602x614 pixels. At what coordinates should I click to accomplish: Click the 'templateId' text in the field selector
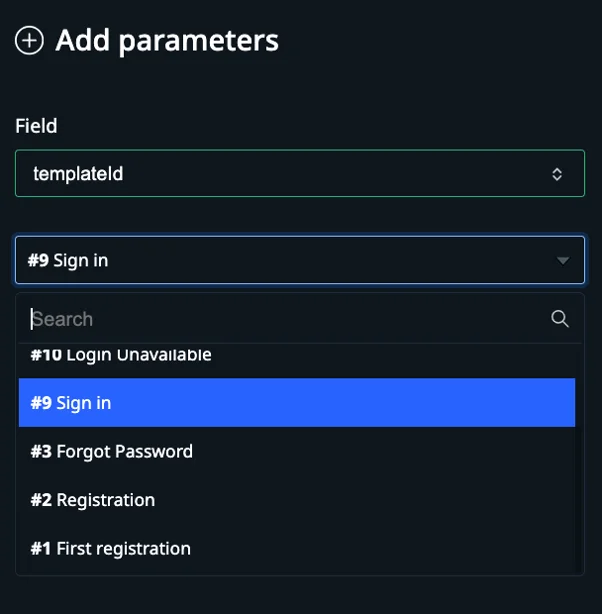point(78,174)
